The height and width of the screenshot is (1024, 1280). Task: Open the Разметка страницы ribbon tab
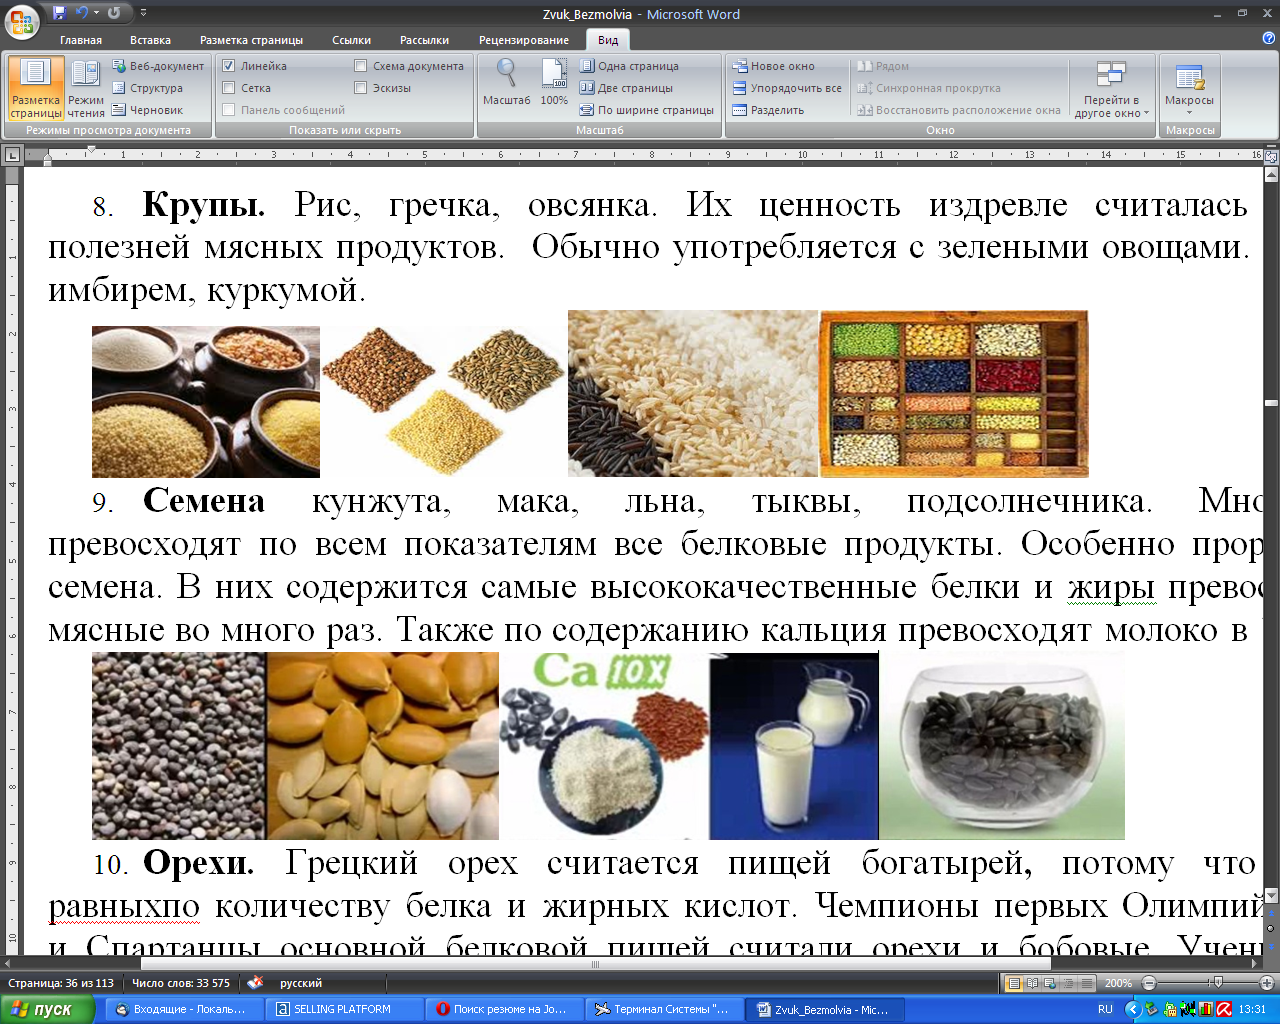251,40
